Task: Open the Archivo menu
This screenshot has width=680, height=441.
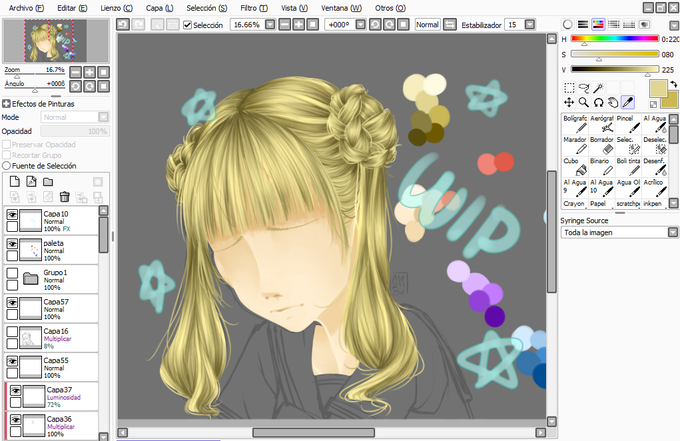Action: point(26,8)
